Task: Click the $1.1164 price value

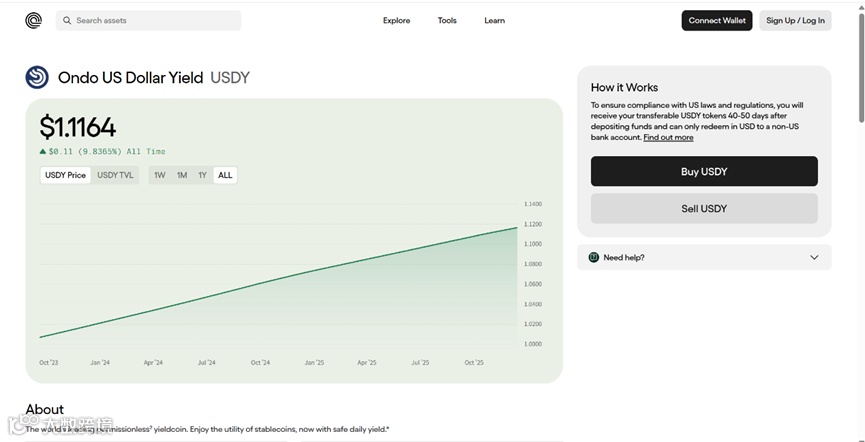Action: click(x=78, y=127)
